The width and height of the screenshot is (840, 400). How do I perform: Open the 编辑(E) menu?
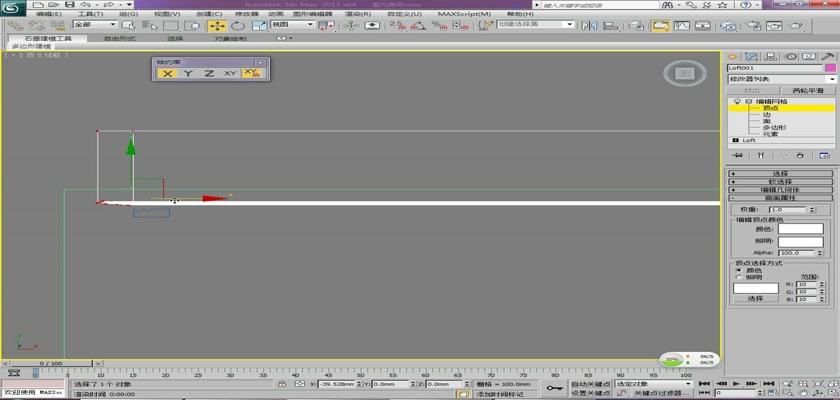49,14
